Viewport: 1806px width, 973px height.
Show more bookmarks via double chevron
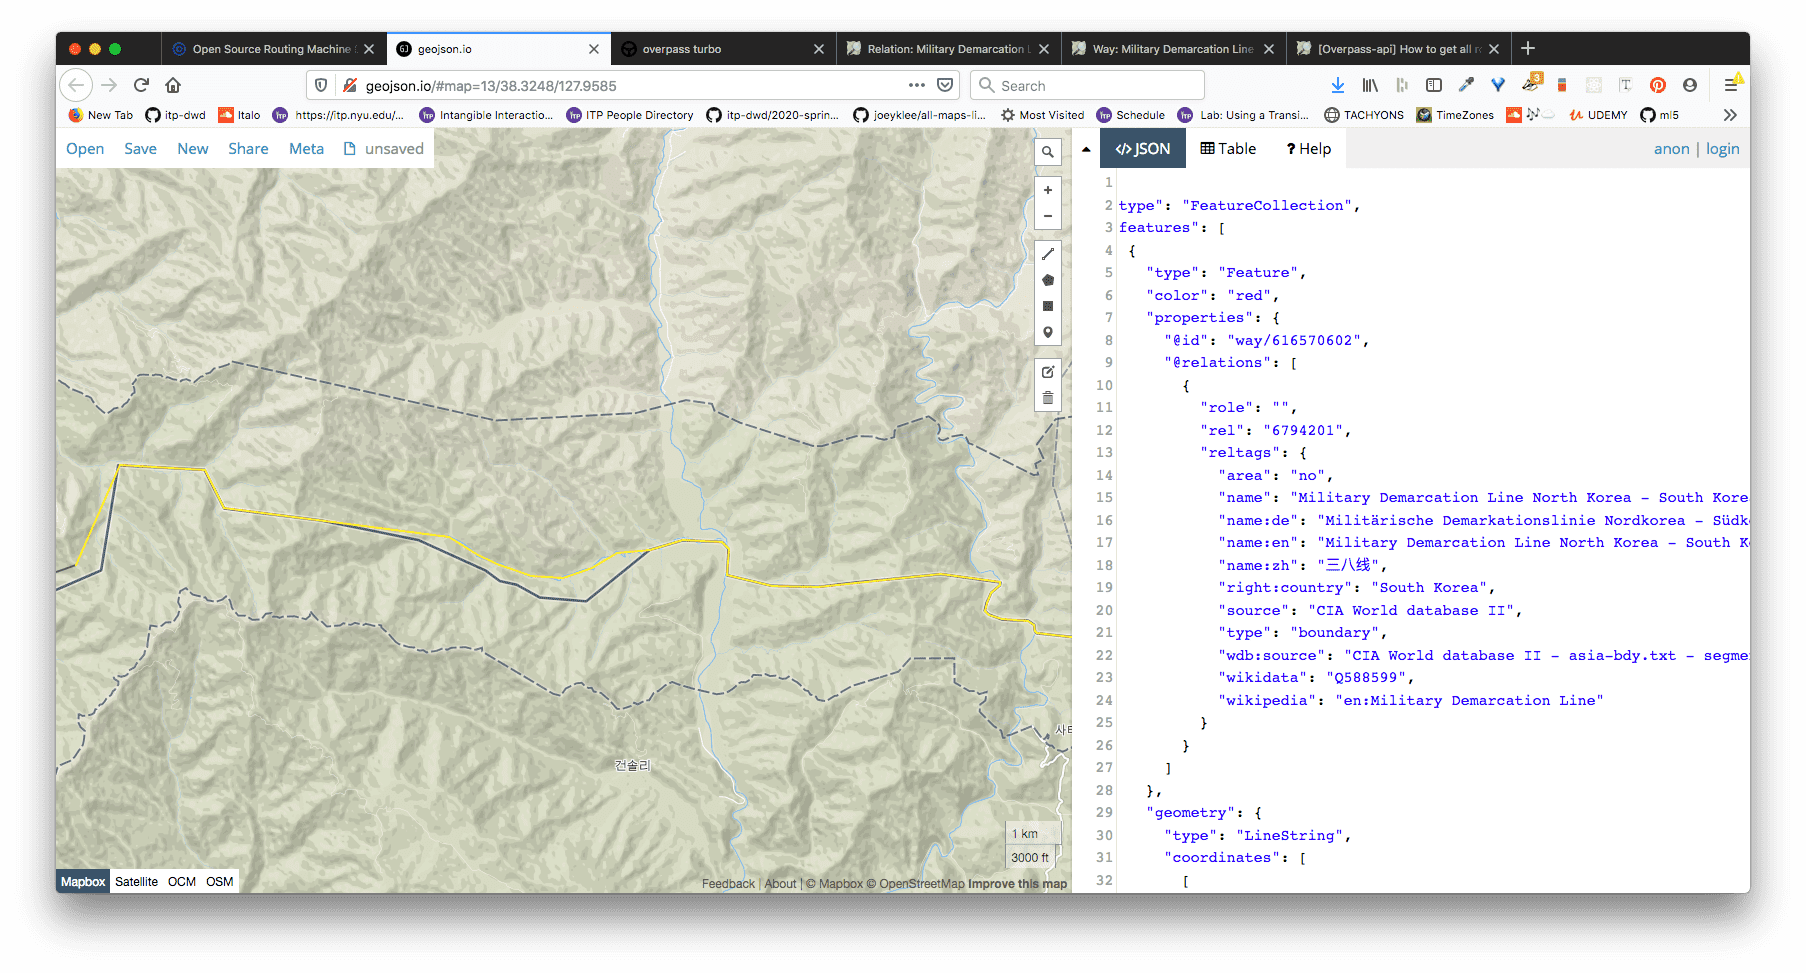(1730, 115)
